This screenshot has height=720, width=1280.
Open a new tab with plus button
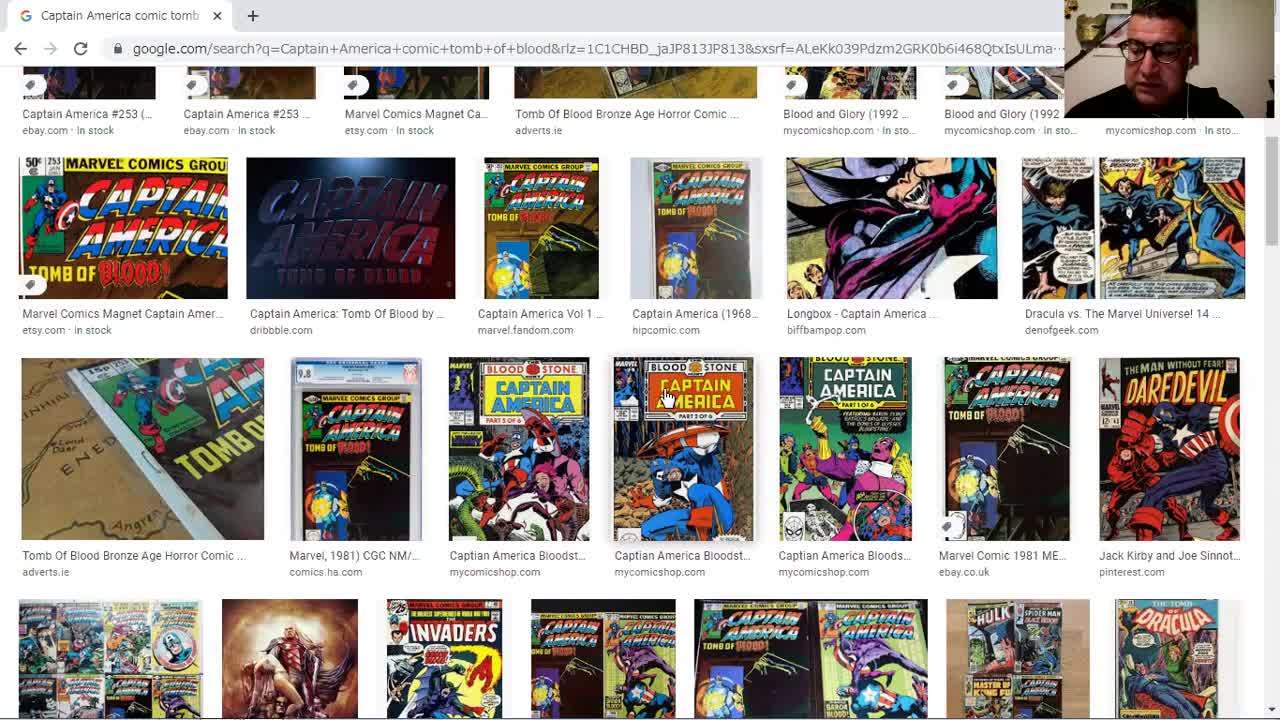point(252,15)
